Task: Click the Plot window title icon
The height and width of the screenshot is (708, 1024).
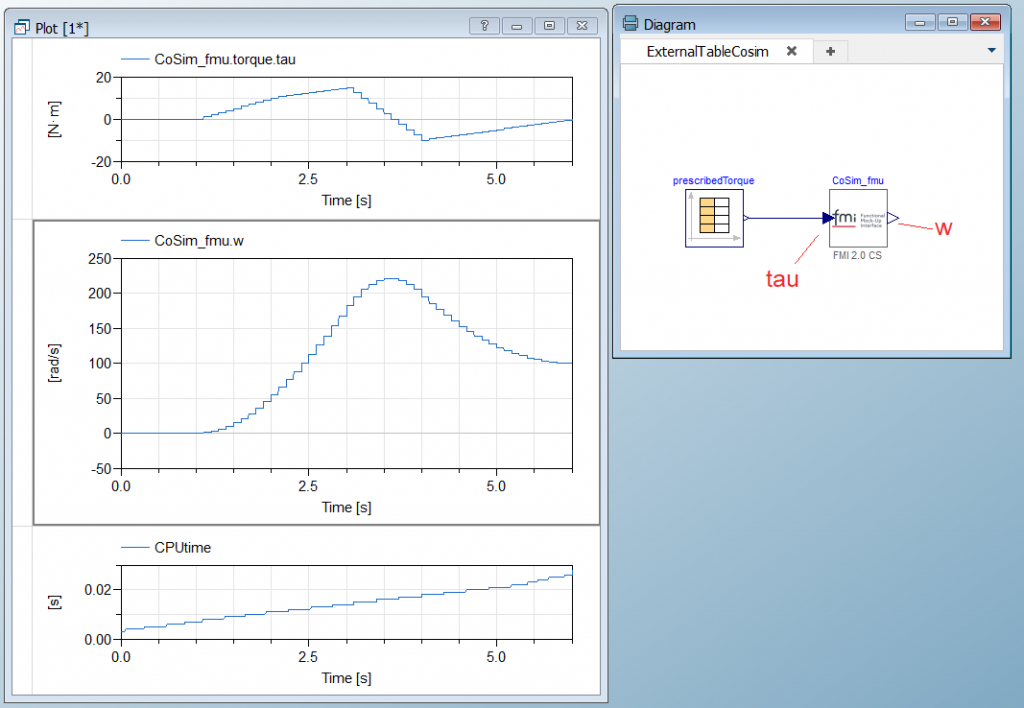Action: pyautogui.click(x=22, y=27)
